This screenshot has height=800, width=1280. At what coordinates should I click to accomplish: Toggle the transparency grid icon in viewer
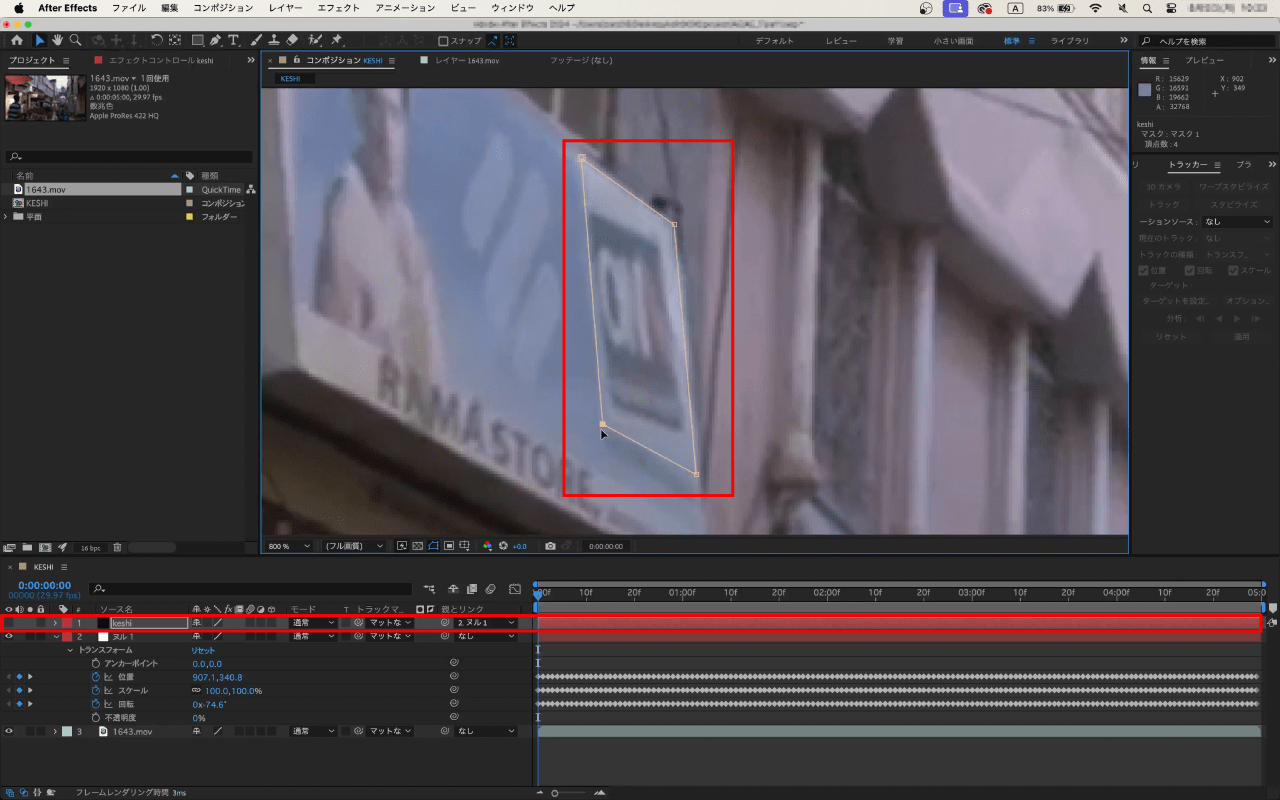418,546
